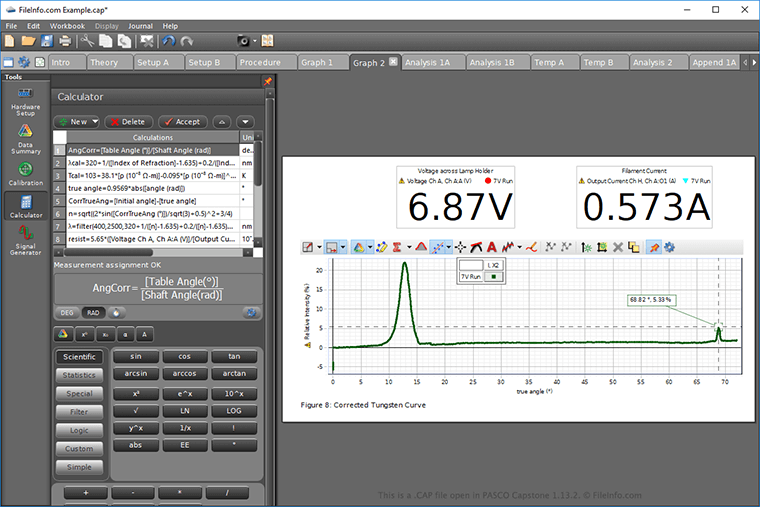The image size is (760, 507).
Task: Click the undo arrow in main toolbar
Action: pos(168,41)
